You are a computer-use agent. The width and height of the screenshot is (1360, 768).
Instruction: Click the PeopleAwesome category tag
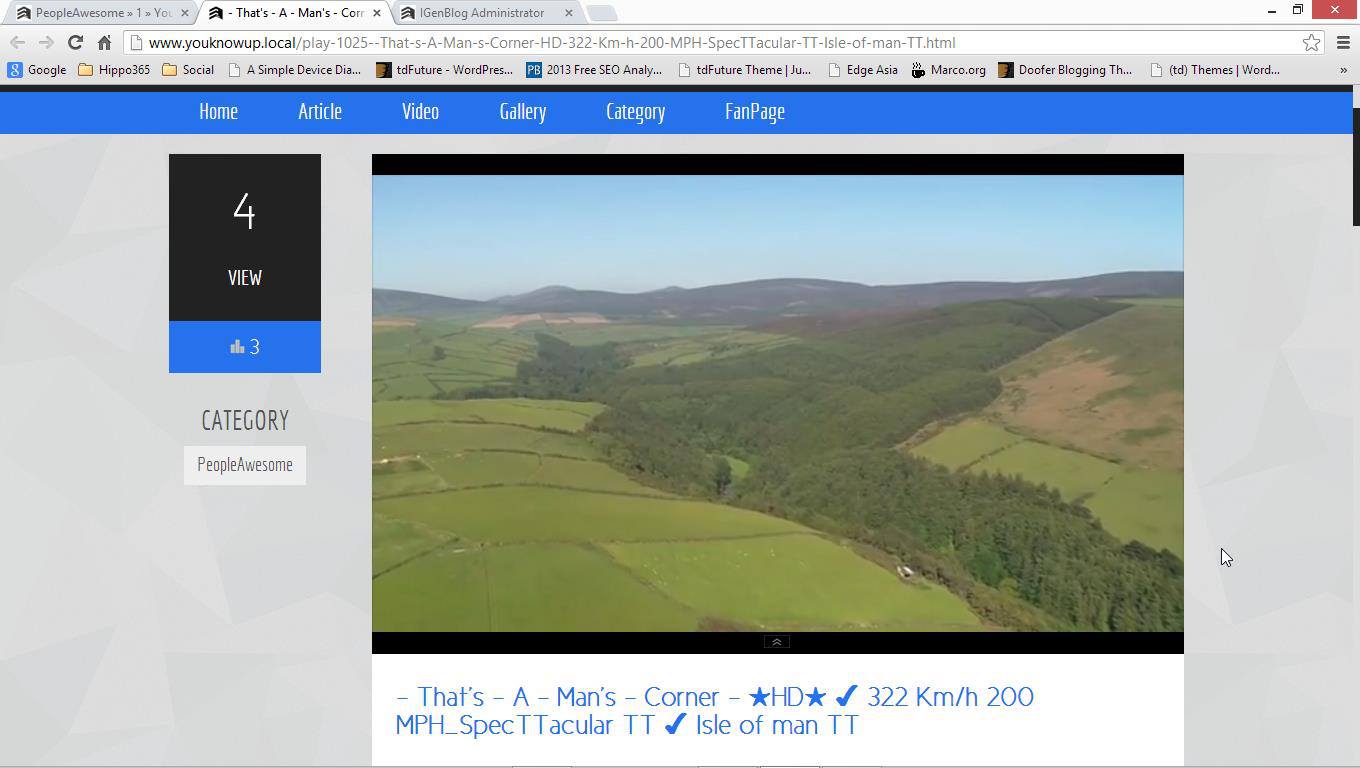(245, 465)
